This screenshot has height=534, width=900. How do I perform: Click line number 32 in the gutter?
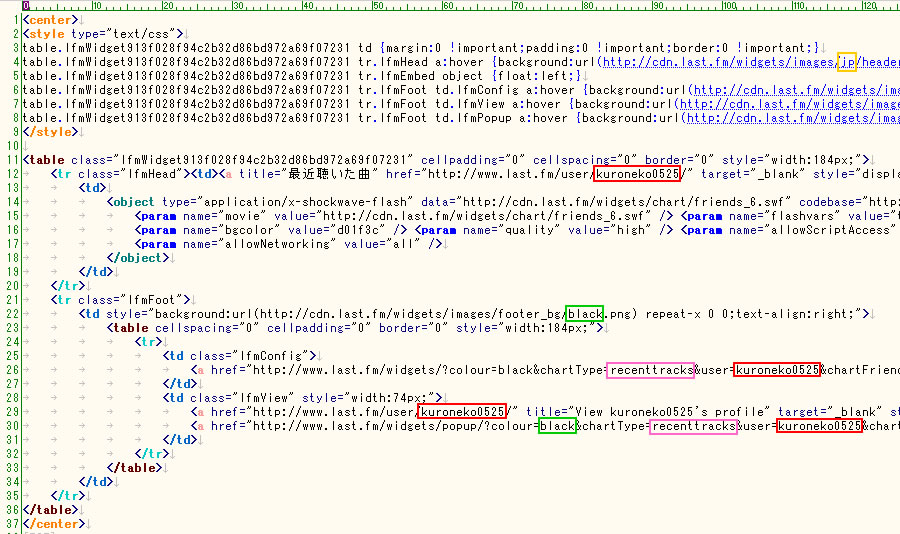13,454
